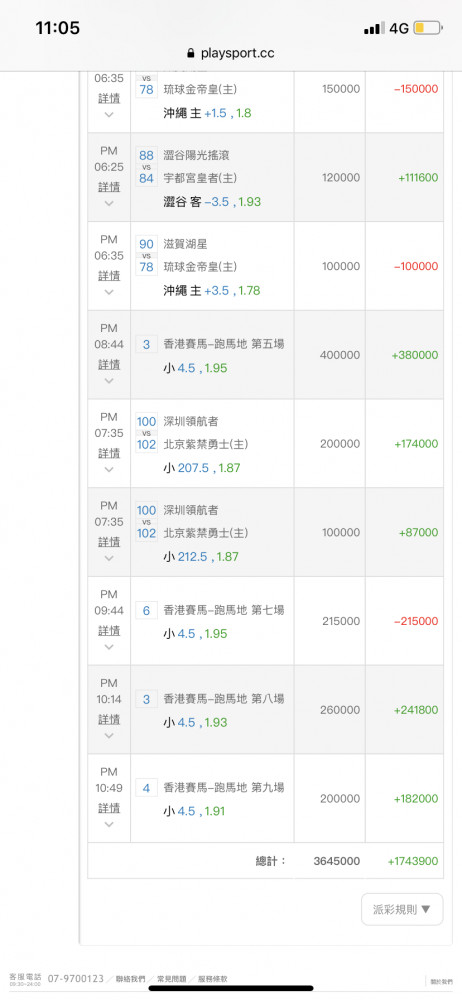Tap the battery icon in status bar

(428, 28)
